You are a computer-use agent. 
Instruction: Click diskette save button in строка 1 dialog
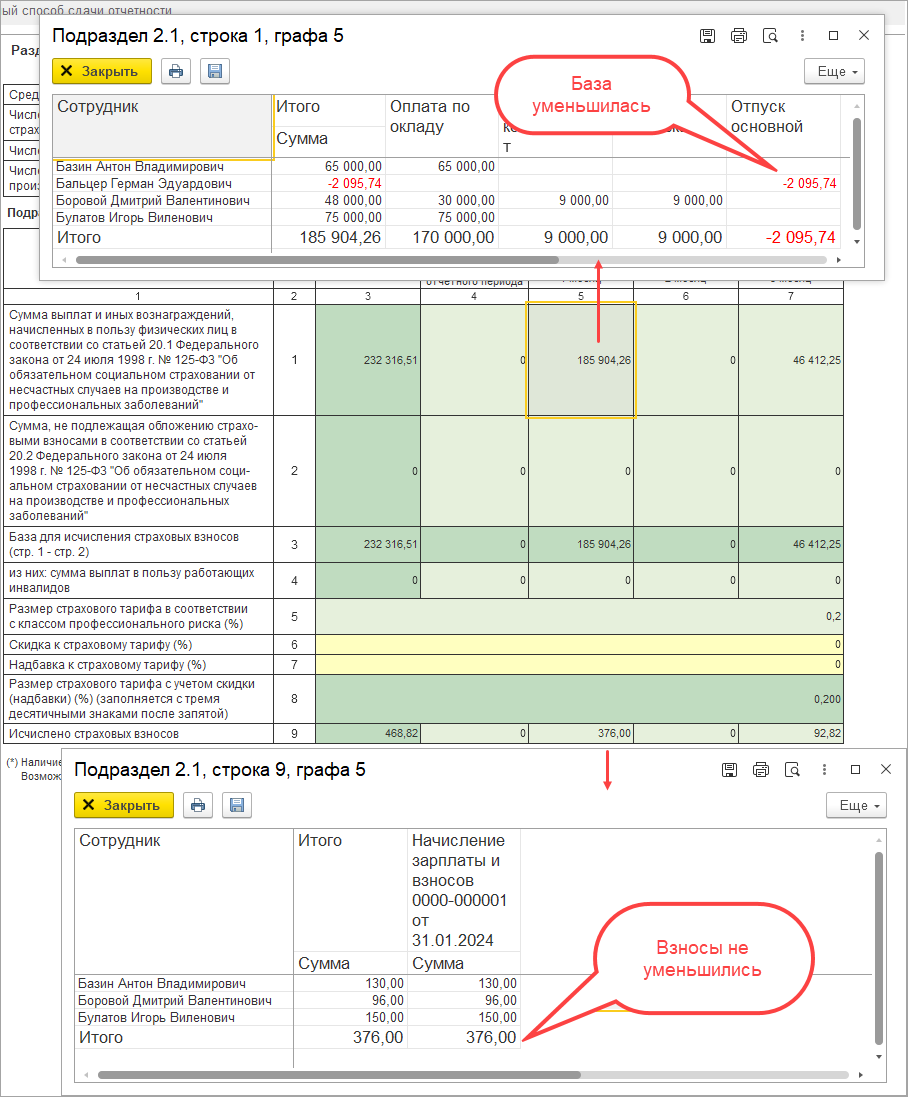(x=215, y=71)
